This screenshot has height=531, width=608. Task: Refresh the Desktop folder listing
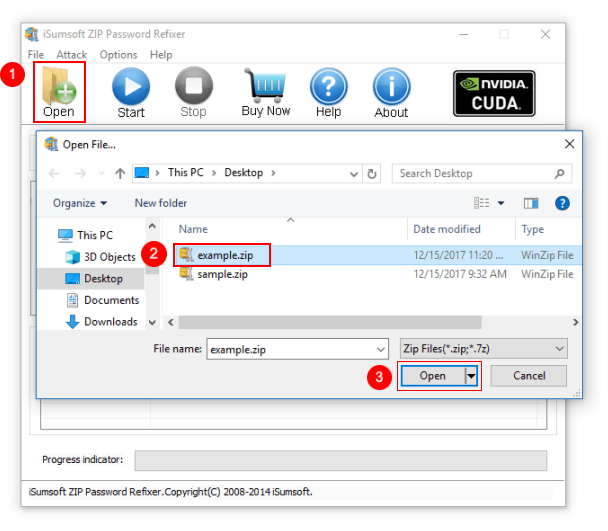(x=372, y=174)
